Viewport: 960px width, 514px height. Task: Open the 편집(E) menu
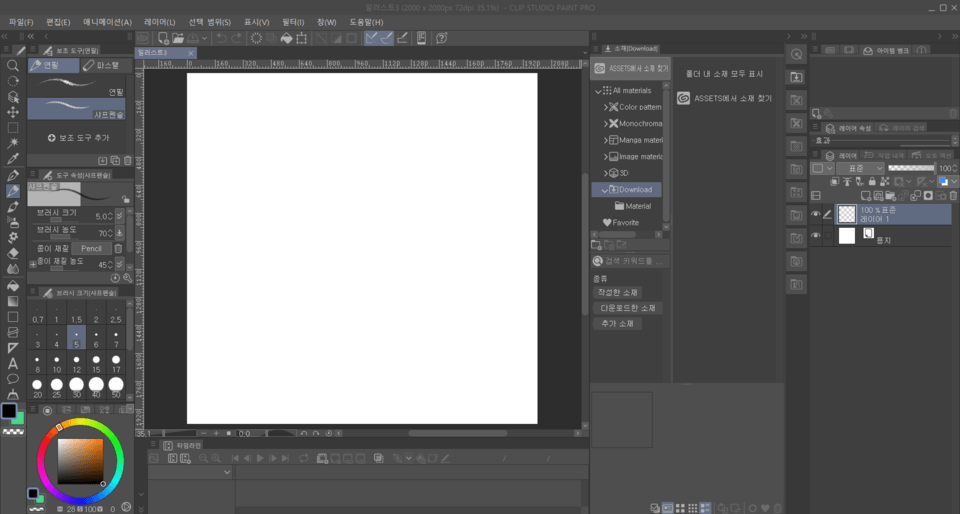[58, 22]
